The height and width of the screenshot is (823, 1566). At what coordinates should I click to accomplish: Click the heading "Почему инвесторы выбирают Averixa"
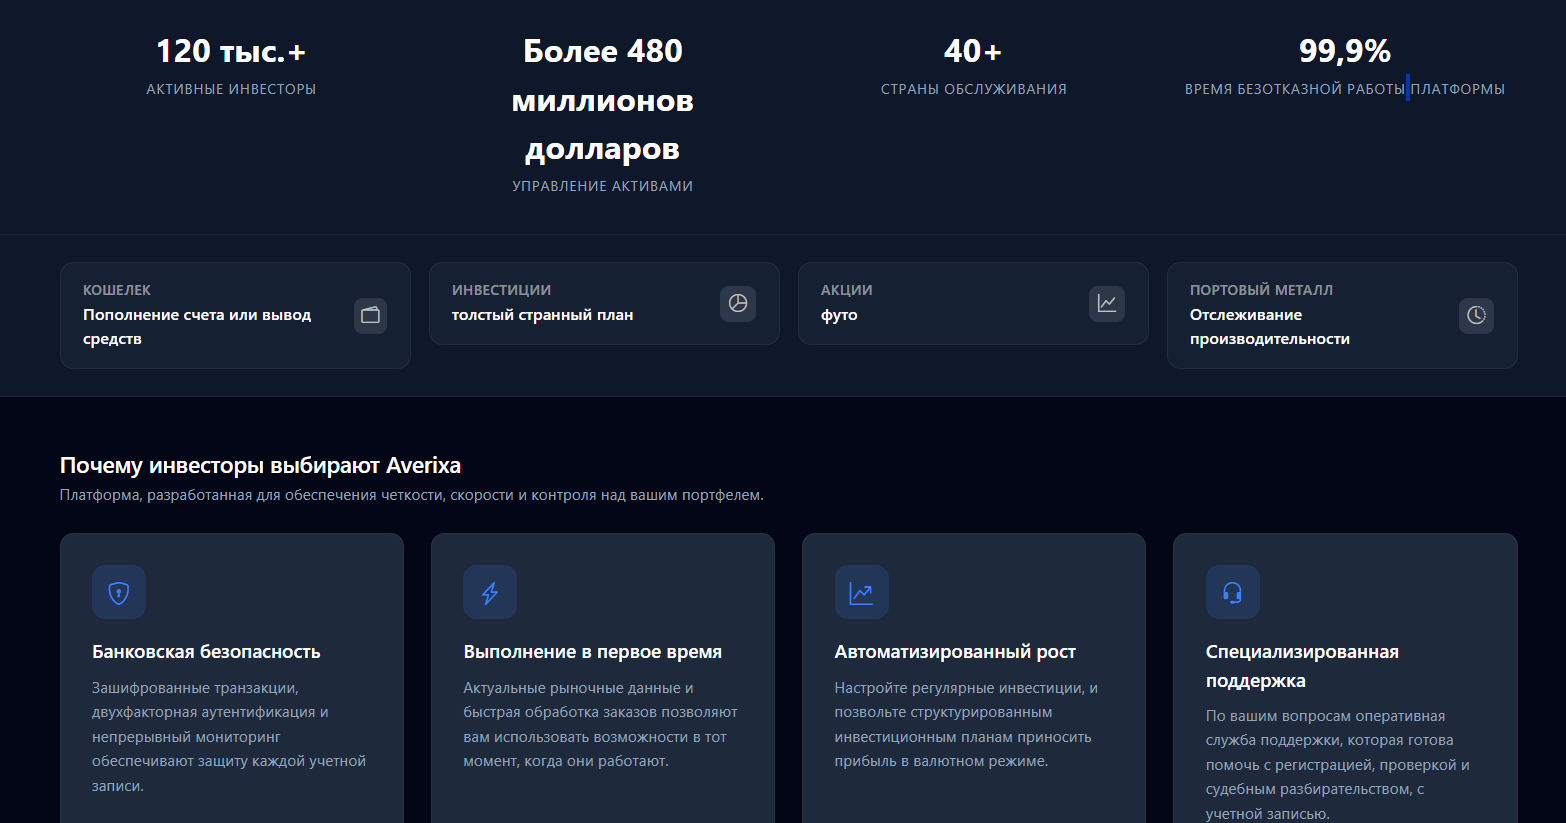tap(260, 465)
